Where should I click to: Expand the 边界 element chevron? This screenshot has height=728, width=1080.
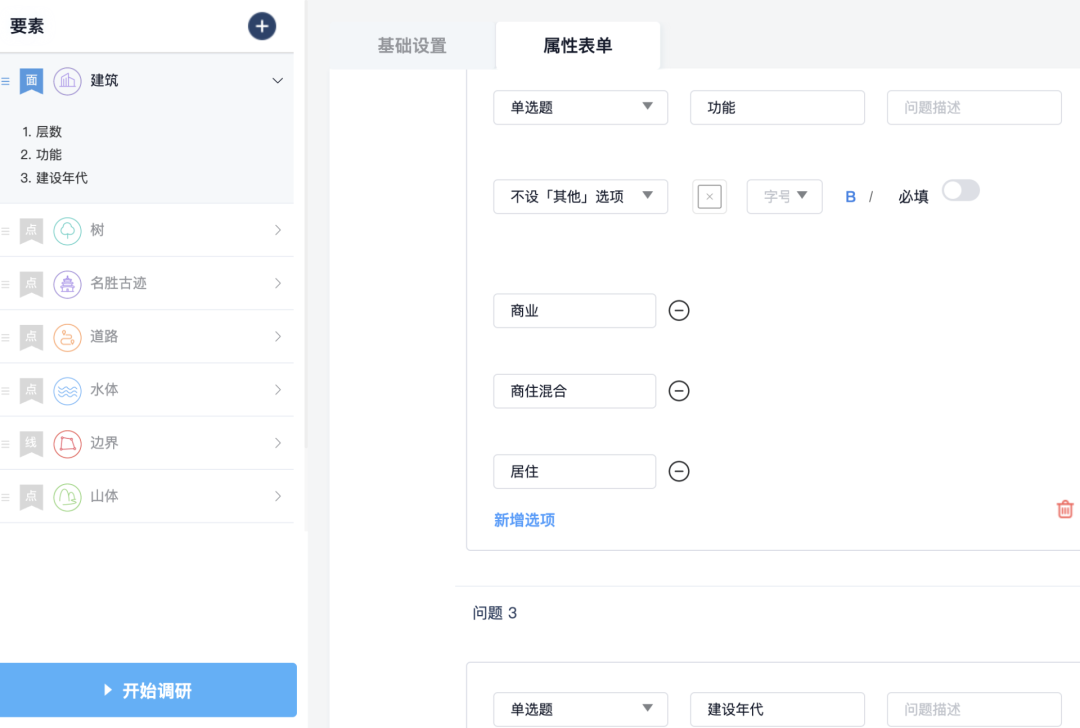point(278,443)
